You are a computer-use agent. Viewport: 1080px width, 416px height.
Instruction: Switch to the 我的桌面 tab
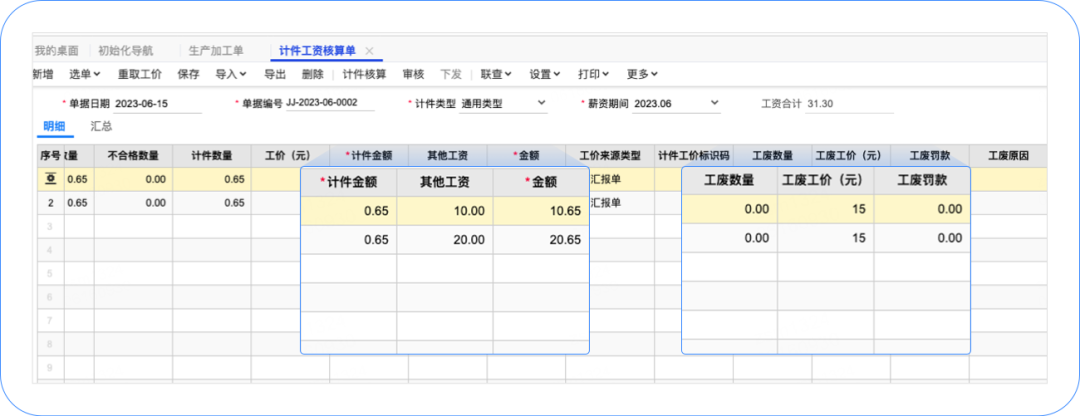pos(56,51)
